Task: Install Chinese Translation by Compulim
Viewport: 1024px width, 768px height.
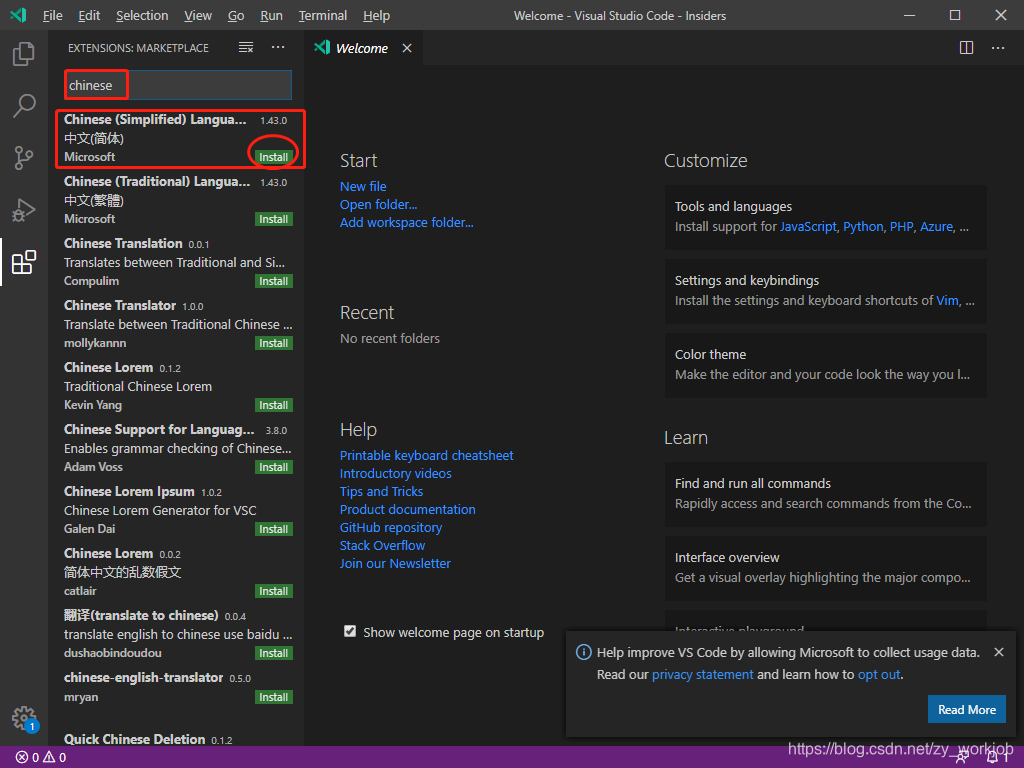Action: click(273, 281)
